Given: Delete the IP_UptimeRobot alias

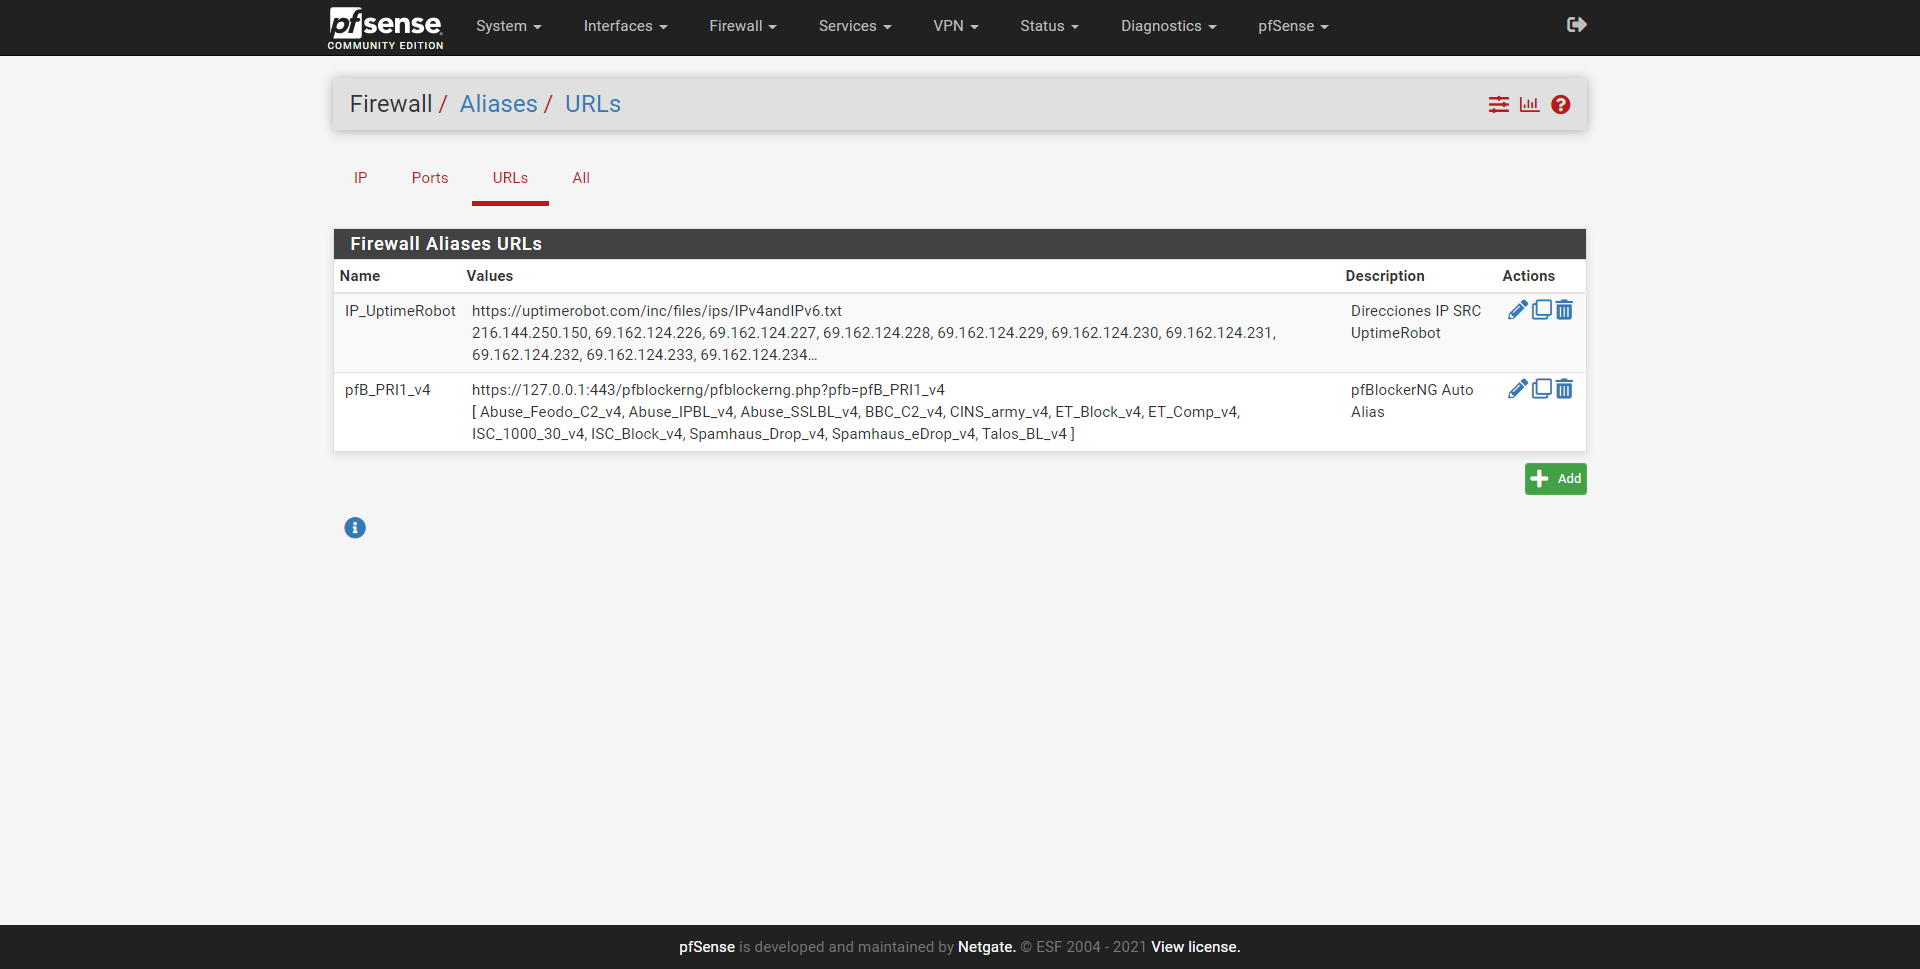Looking at the screenshot, I should pyautogui.click(x=1564, y=310).
